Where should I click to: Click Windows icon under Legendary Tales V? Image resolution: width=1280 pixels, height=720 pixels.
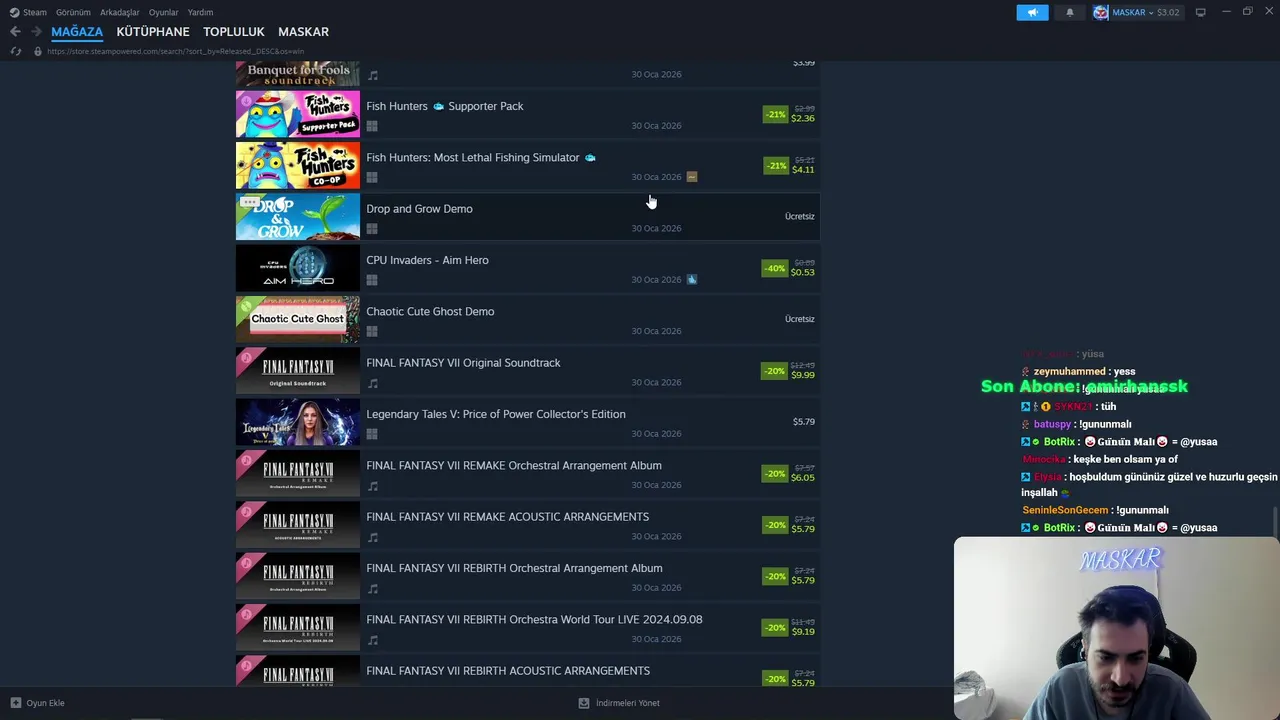coord(372,434)
